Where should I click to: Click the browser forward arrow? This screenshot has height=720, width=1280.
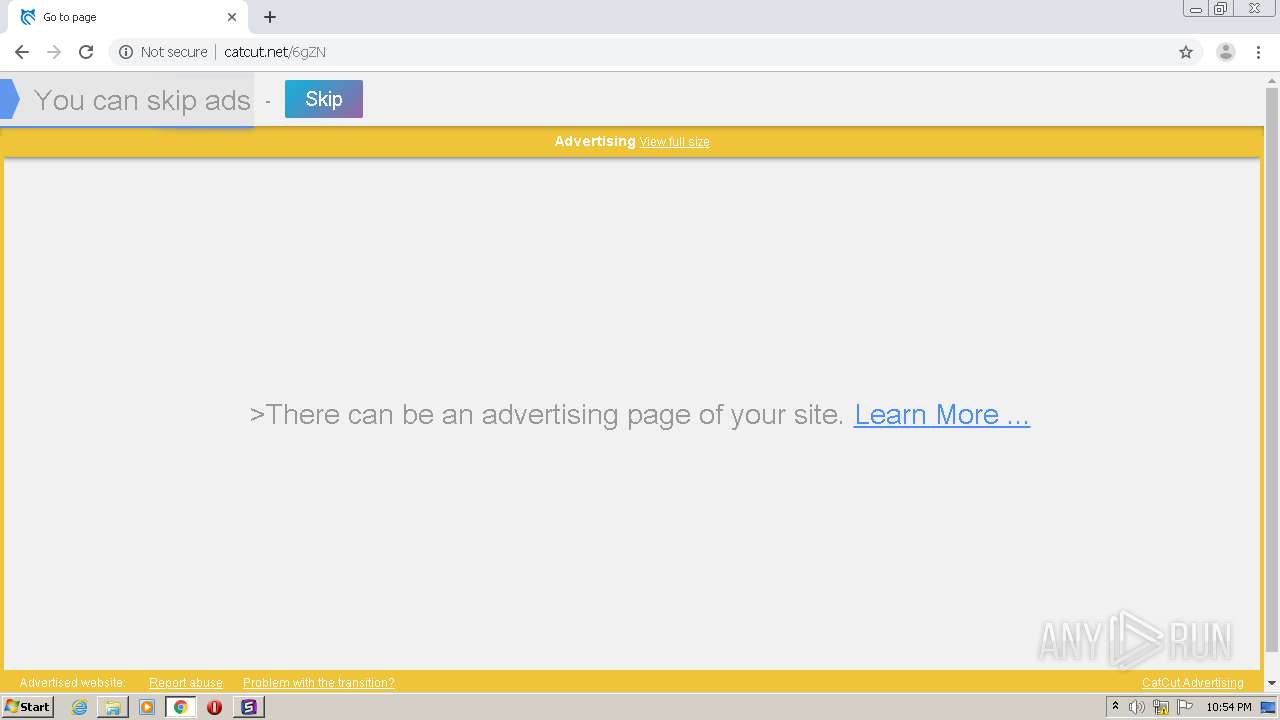54,52
